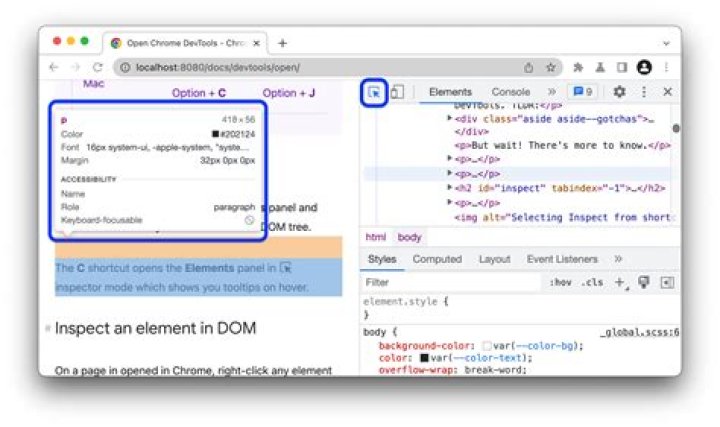Select the Event Listeners tab
The image size is (720, 427).
(x=562, y=259)
